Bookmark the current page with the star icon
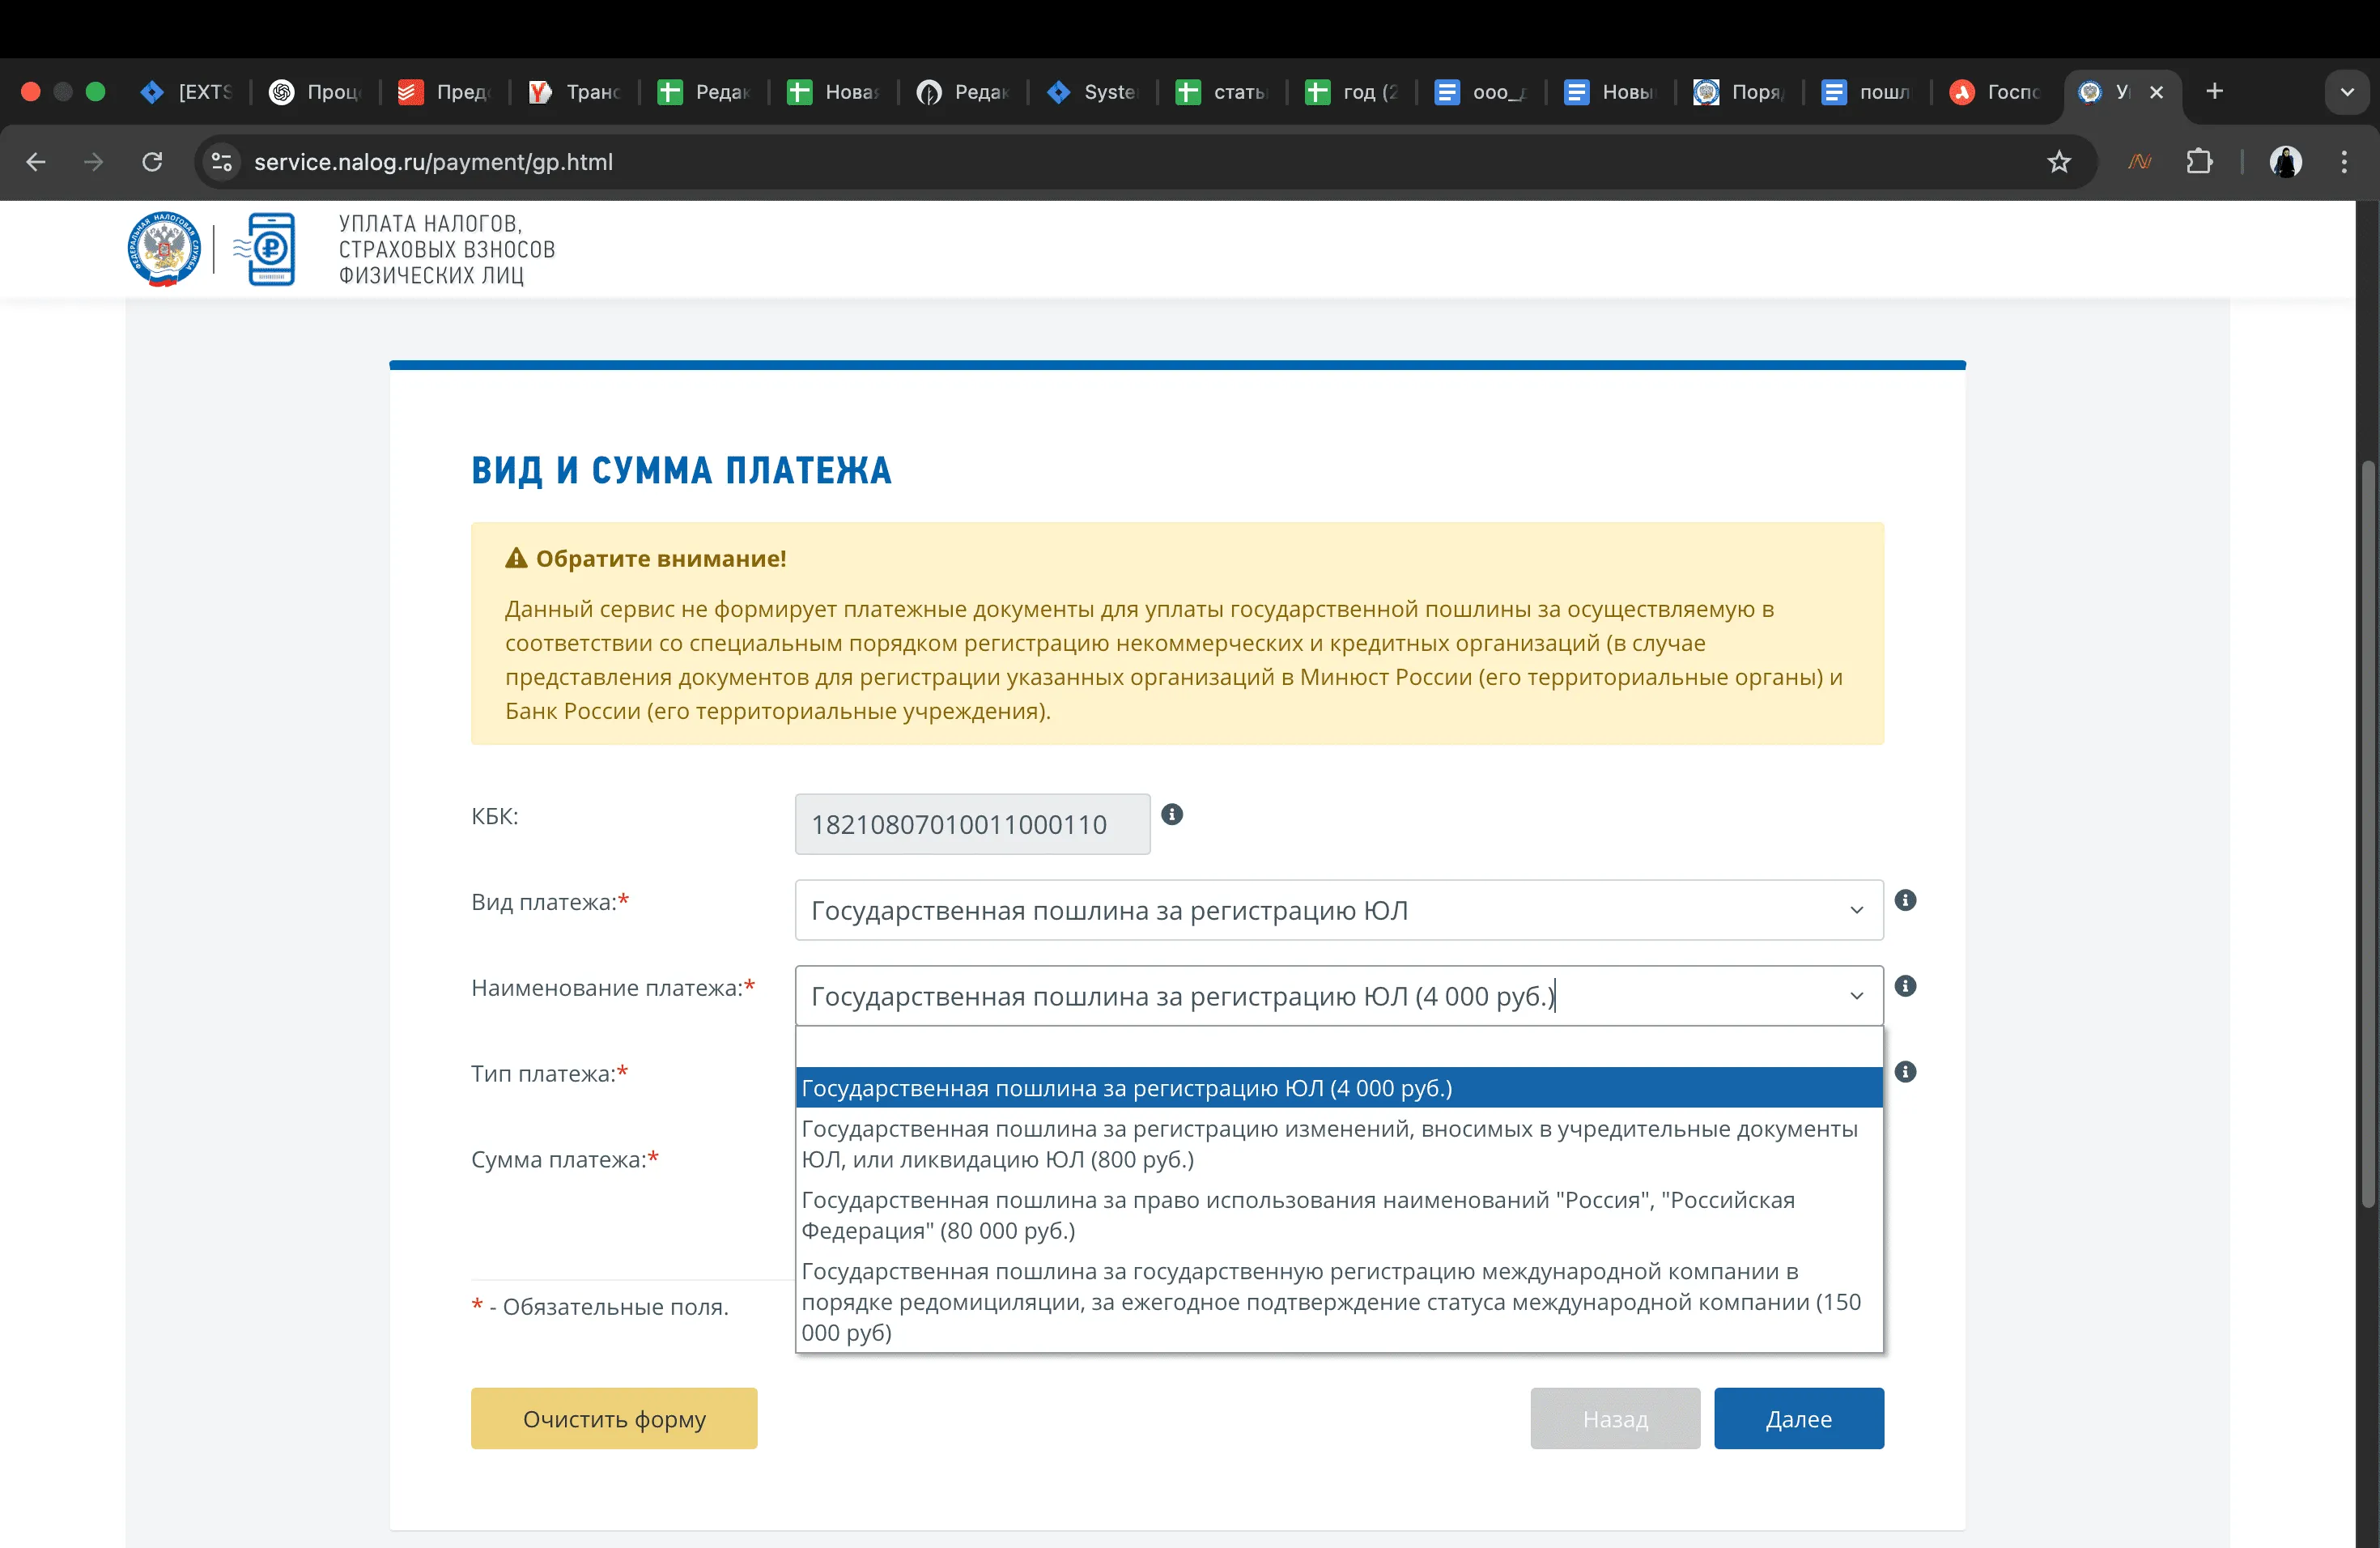2380x1548 pixels. pyautogui.click(x=2060, y=162)
